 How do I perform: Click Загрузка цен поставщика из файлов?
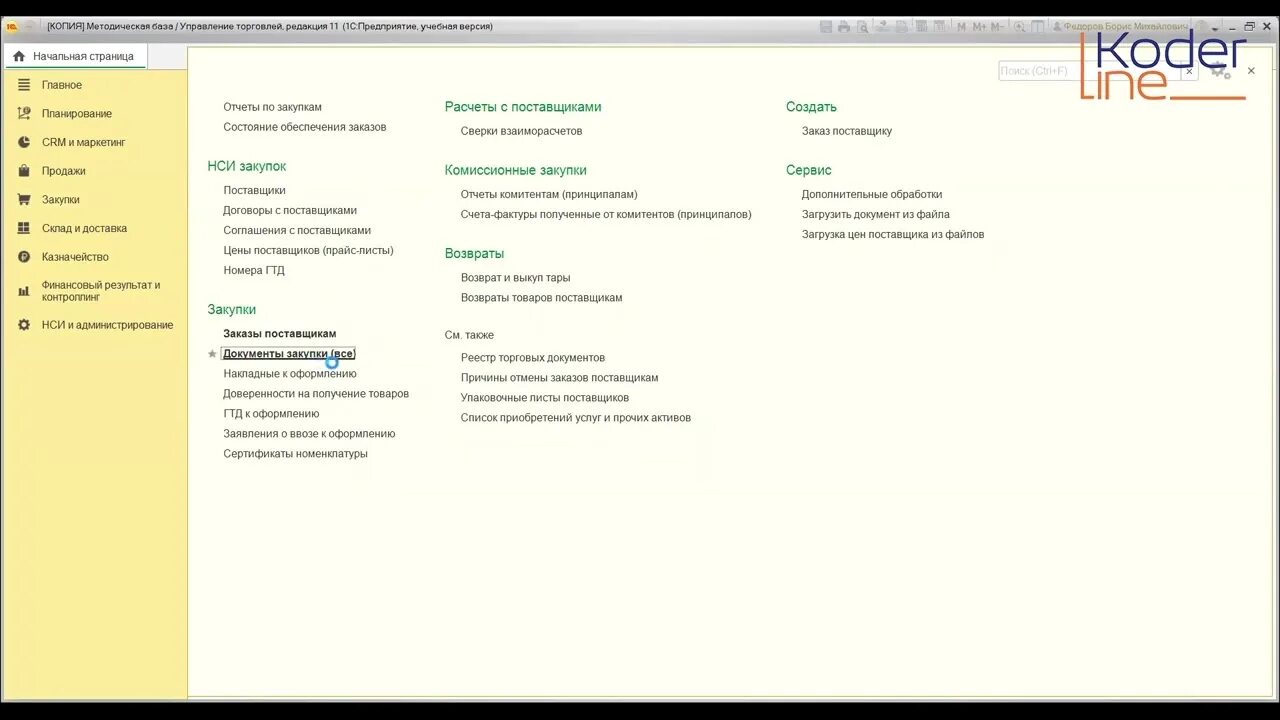click(893, 234)
